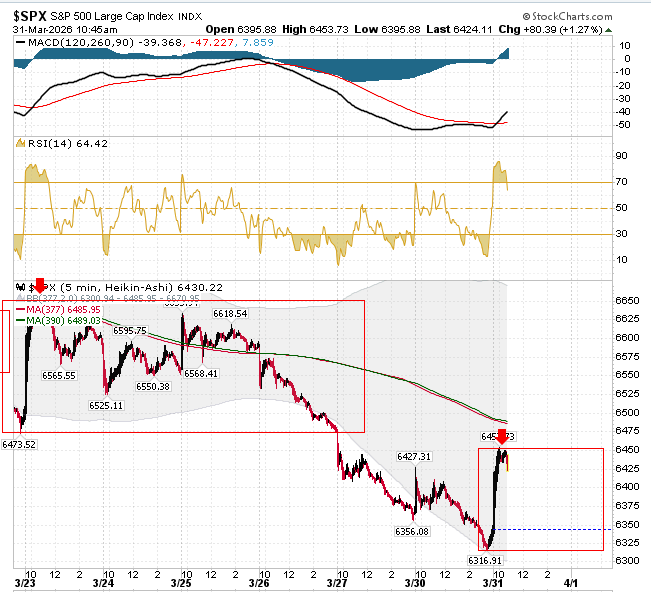Click the red MA(377) legend line marker
This screenshot has width=651, height=592.
pyautogui.click(x=20, y=309)
